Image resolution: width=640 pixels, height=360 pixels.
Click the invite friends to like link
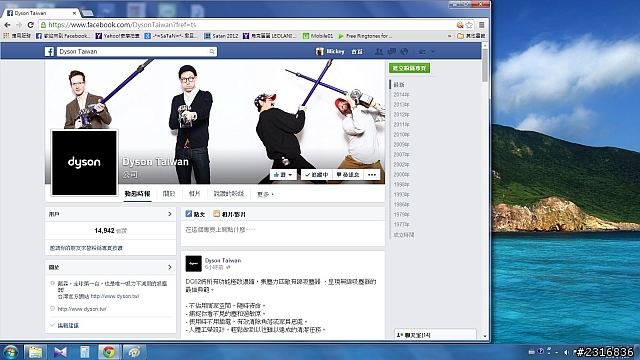click(x=86, y=248)
